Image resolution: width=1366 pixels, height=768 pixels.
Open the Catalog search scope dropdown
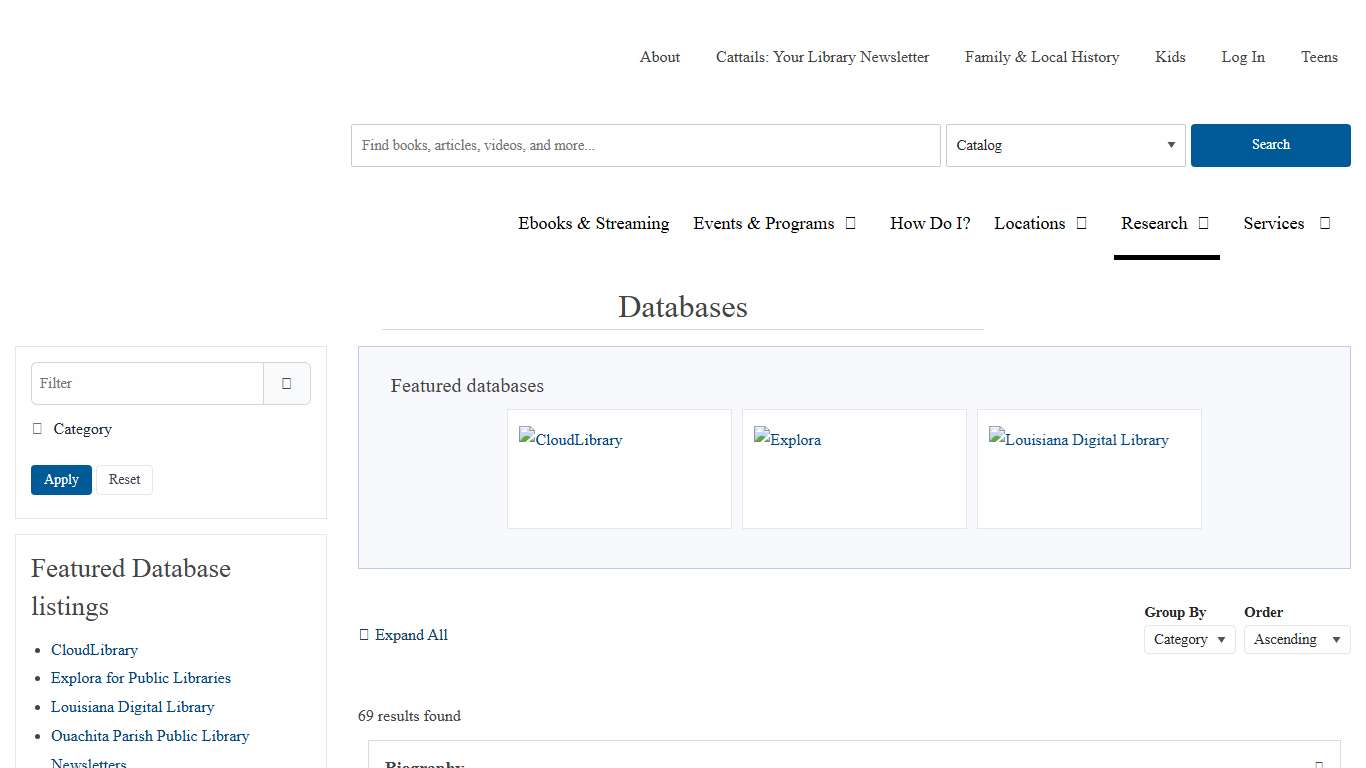tap(1065, 145)
